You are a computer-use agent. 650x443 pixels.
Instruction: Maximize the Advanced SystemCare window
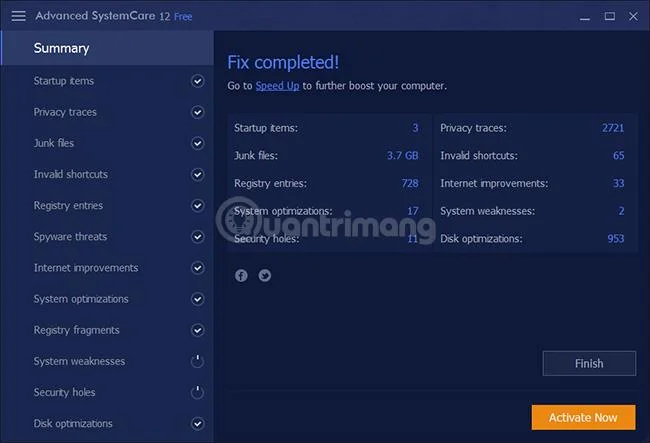point(609,16)
